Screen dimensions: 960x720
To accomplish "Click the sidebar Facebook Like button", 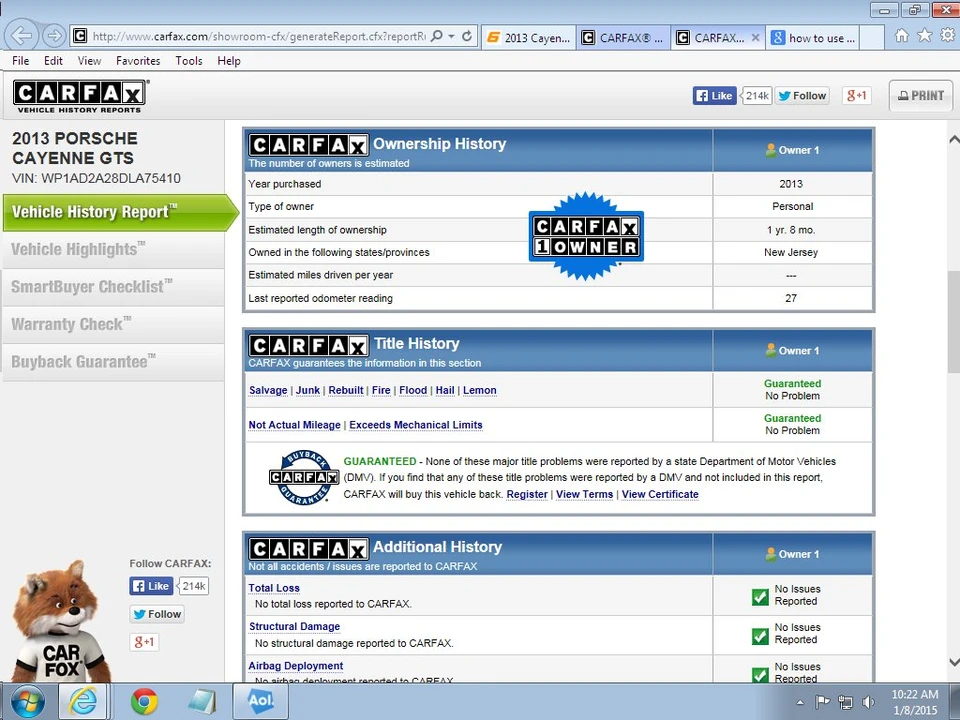I will pos(151,586).
